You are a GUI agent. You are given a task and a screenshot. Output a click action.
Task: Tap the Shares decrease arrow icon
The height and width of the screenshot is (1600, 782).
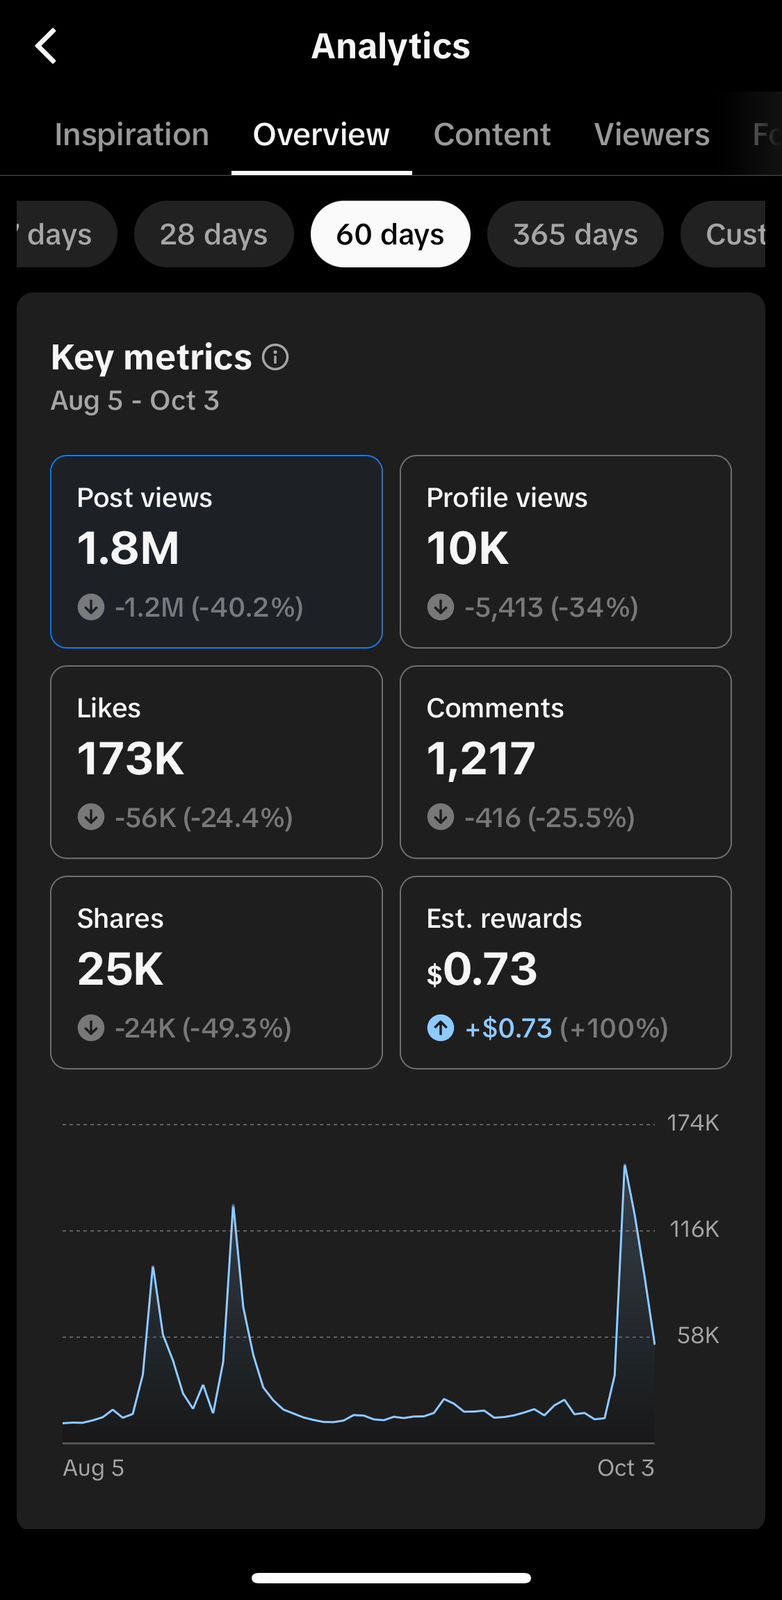click(x=91, y=1028)
